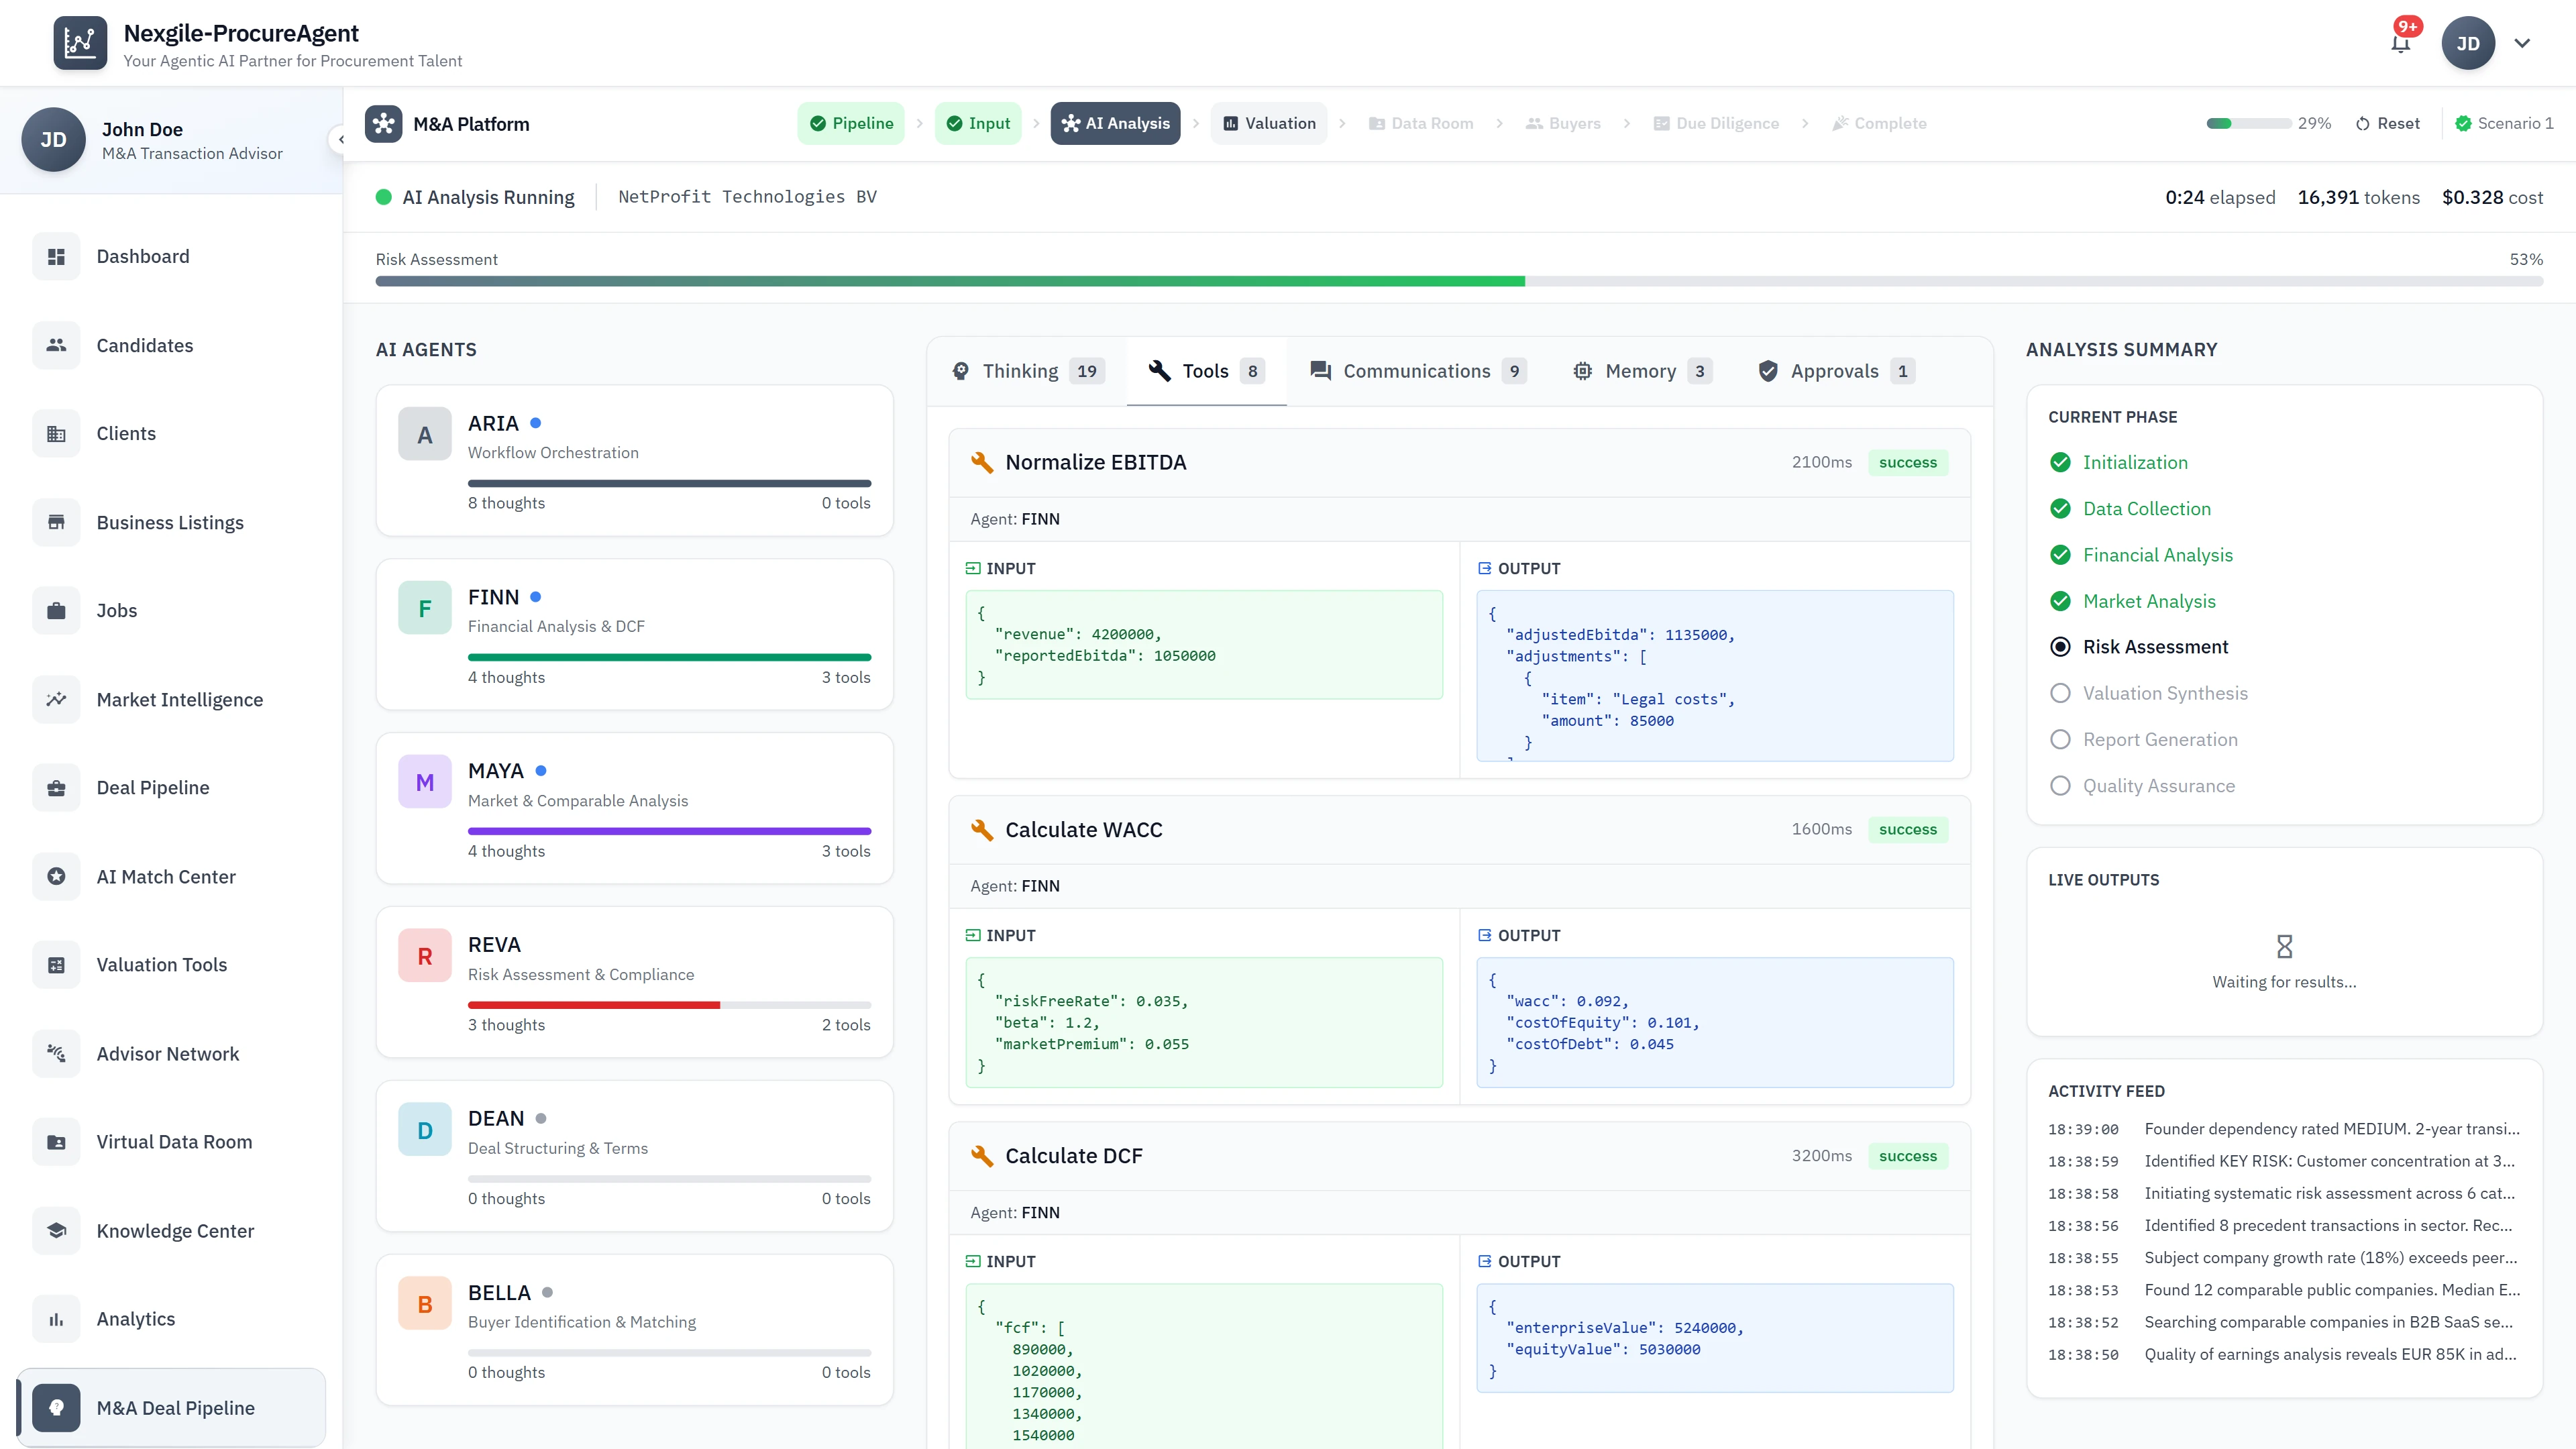Open the Virtual Data Room
The width and height of the screenshot is (2576, 1449).
pos(174,1141)
